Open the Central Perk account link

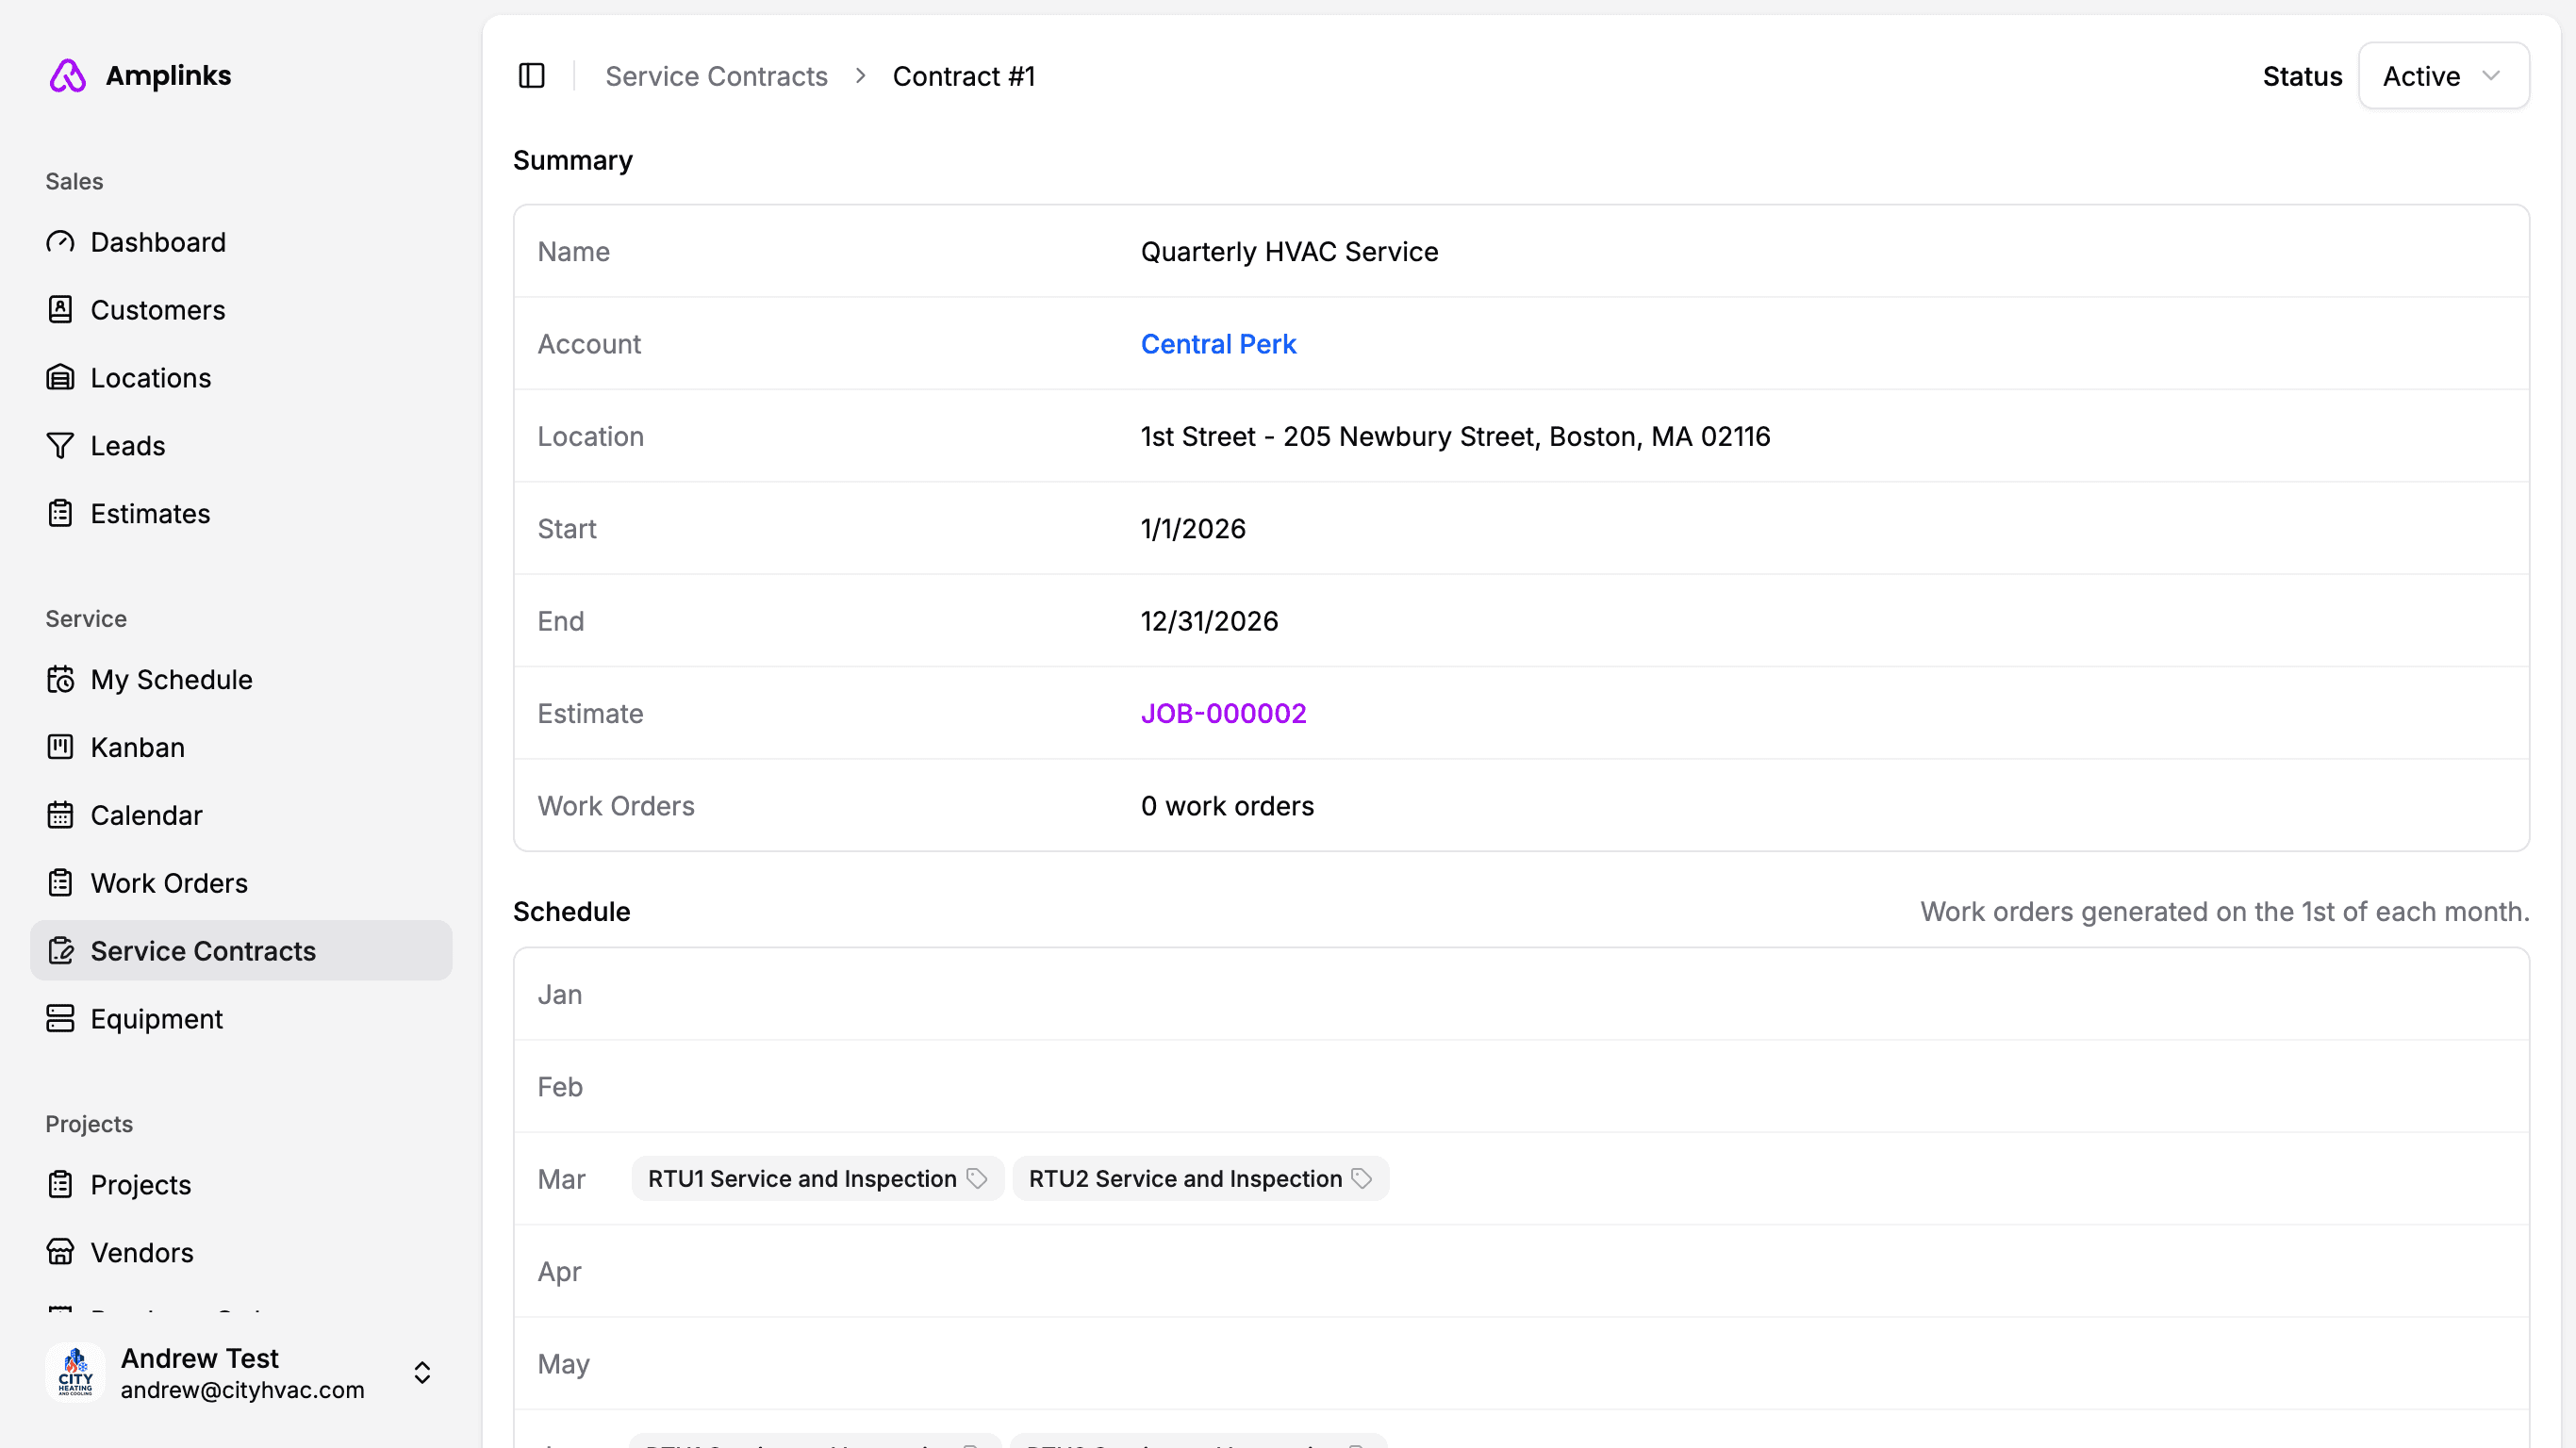click(1217, 344)
